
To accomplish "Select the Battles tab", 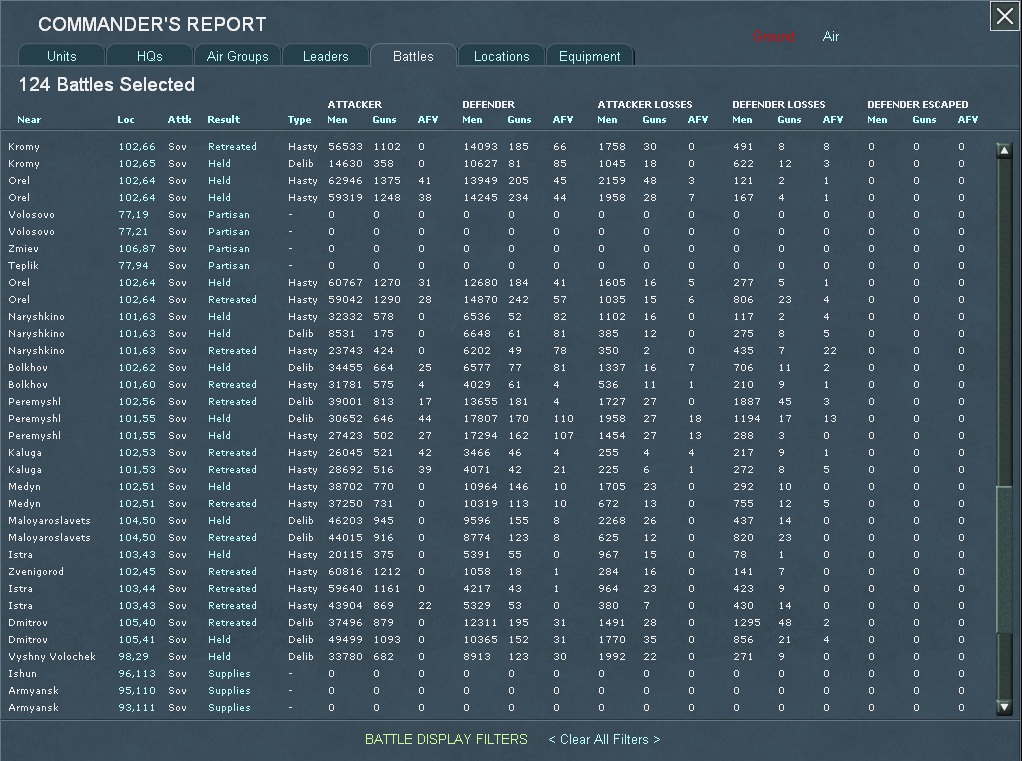I will (x=413, y=56).
